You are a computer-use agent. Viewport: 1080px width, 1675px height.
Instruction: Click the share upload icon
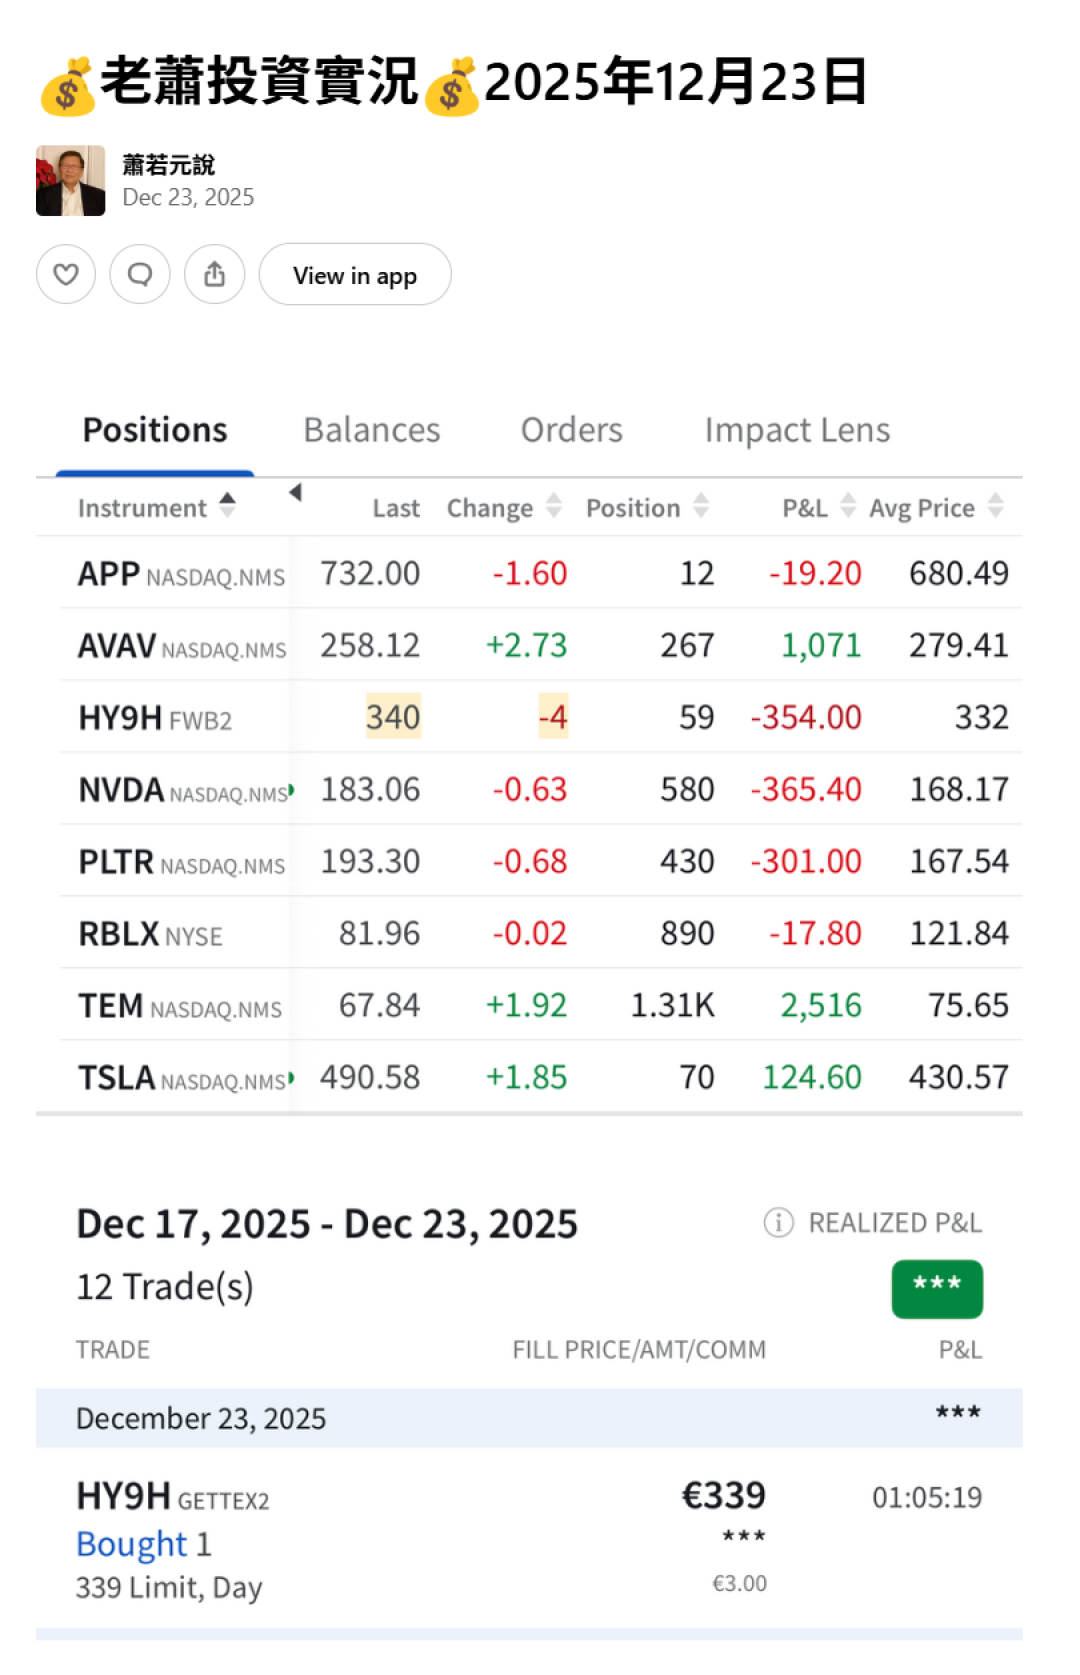coord(214,274)
